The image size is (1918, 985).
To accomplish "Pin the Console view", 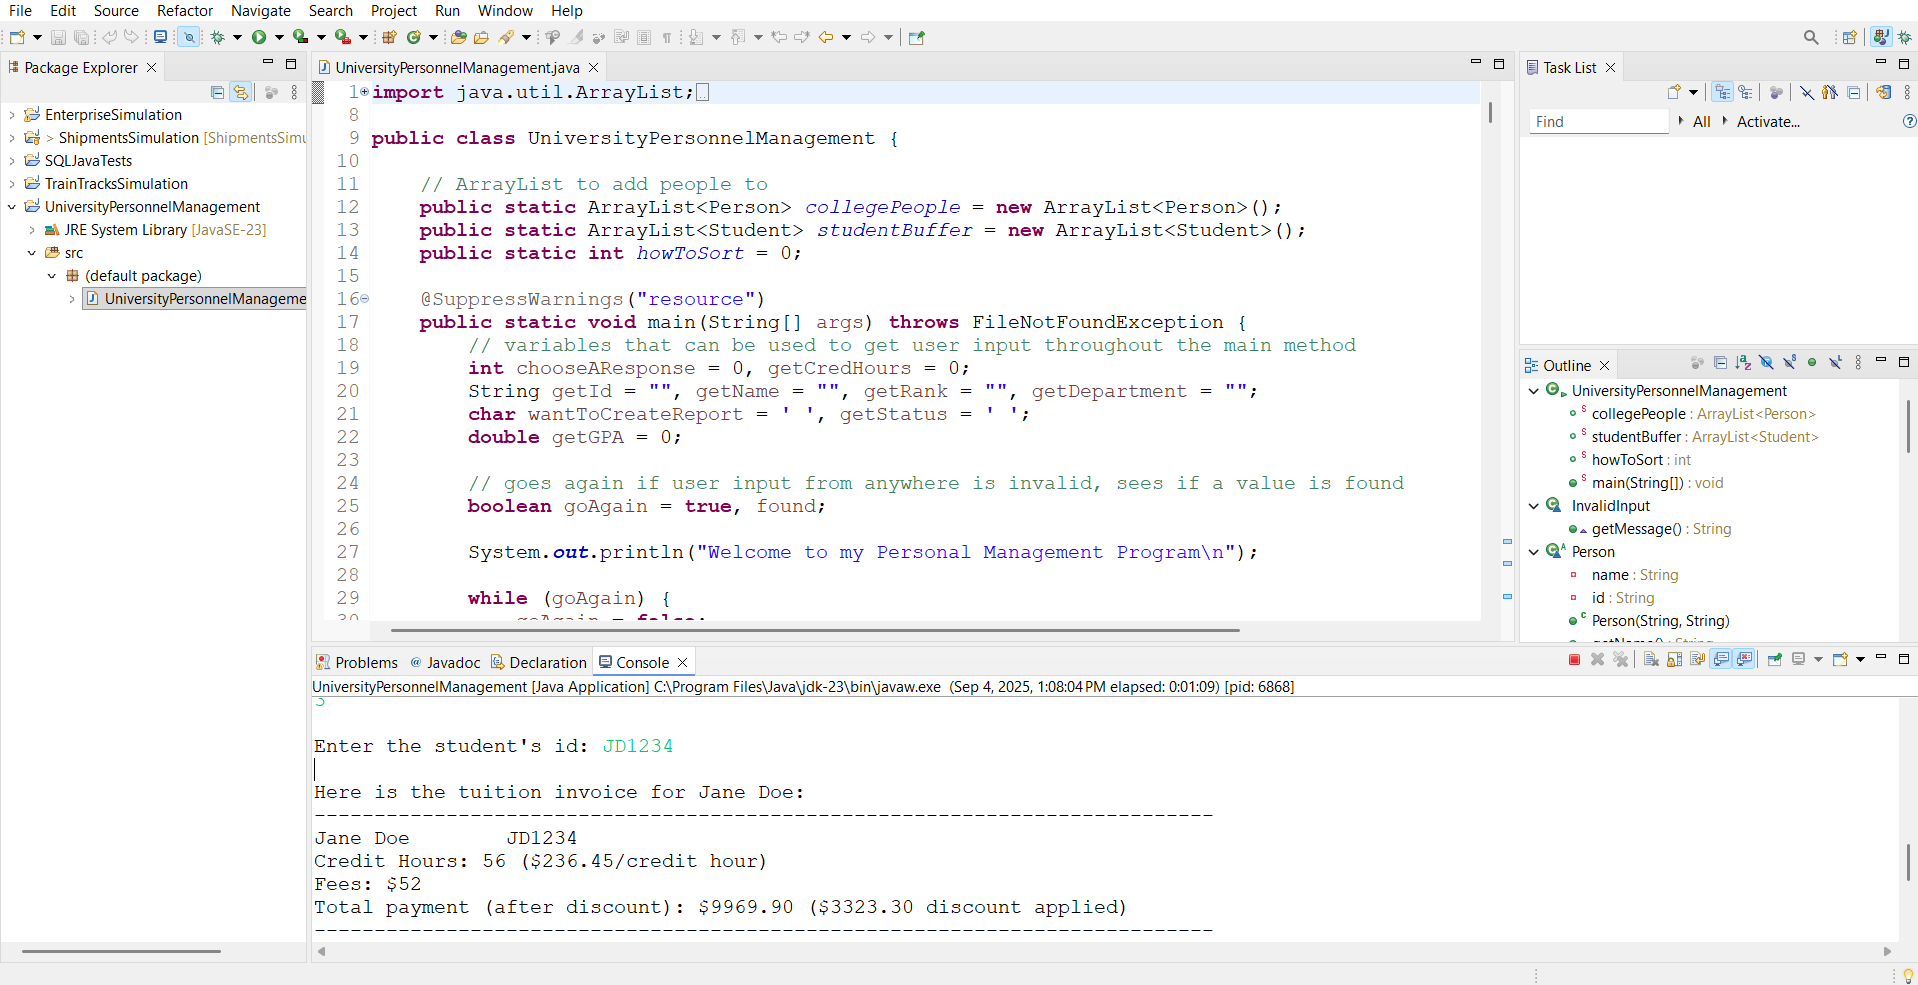I will (1775, 659).
